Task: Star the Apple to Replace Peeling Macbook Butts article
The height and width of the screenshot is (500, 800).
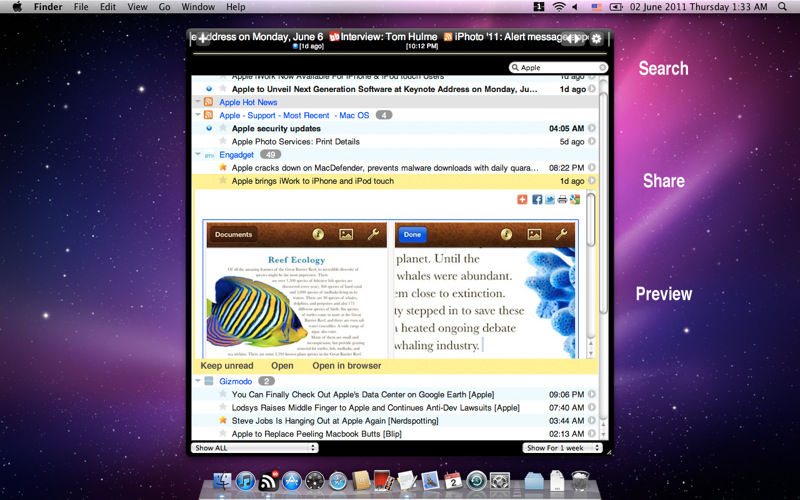Action: 222,434
